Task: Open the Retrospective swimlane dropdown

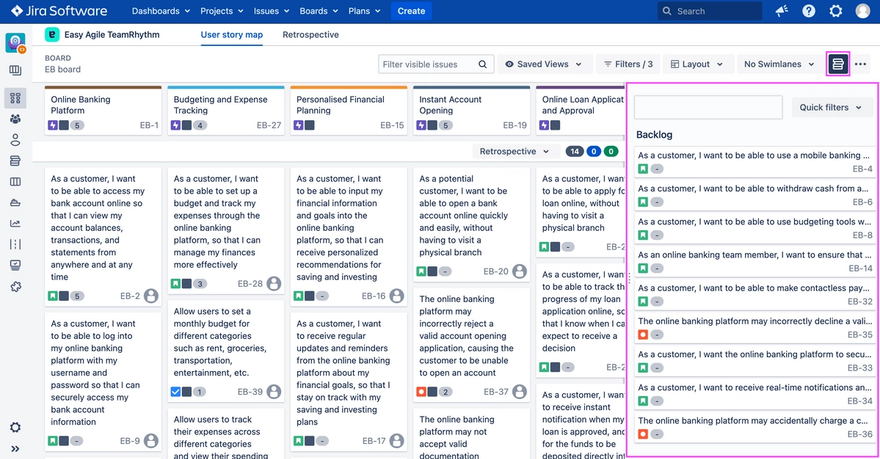Action: pyautogui.click(x=515, y=151)
